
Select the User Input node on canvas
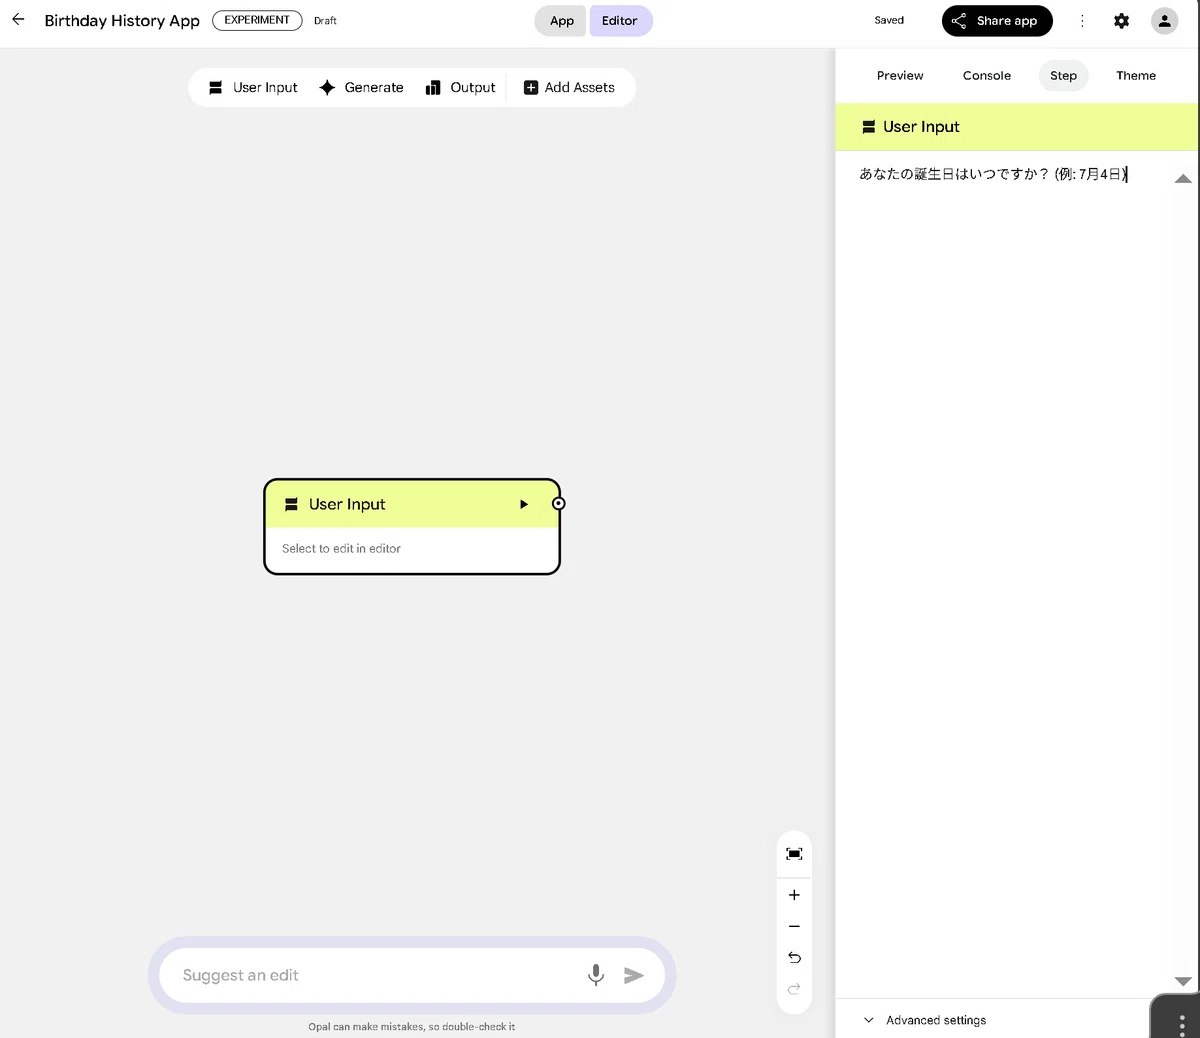(x=412, y=527)
